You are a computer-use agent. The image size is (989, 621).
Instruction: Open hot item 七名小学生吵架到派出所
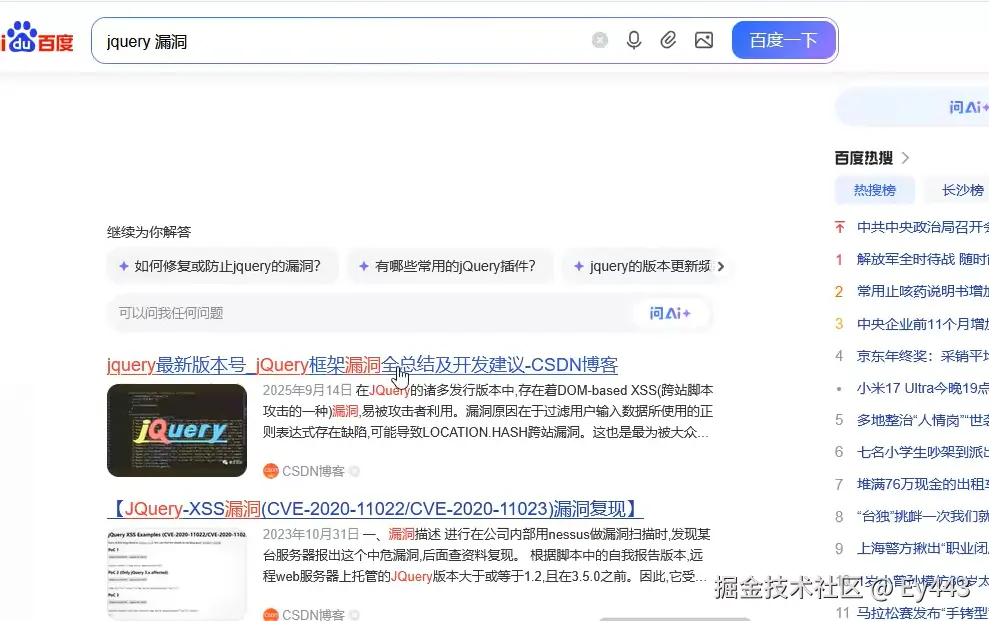click(x=922, y=452)
